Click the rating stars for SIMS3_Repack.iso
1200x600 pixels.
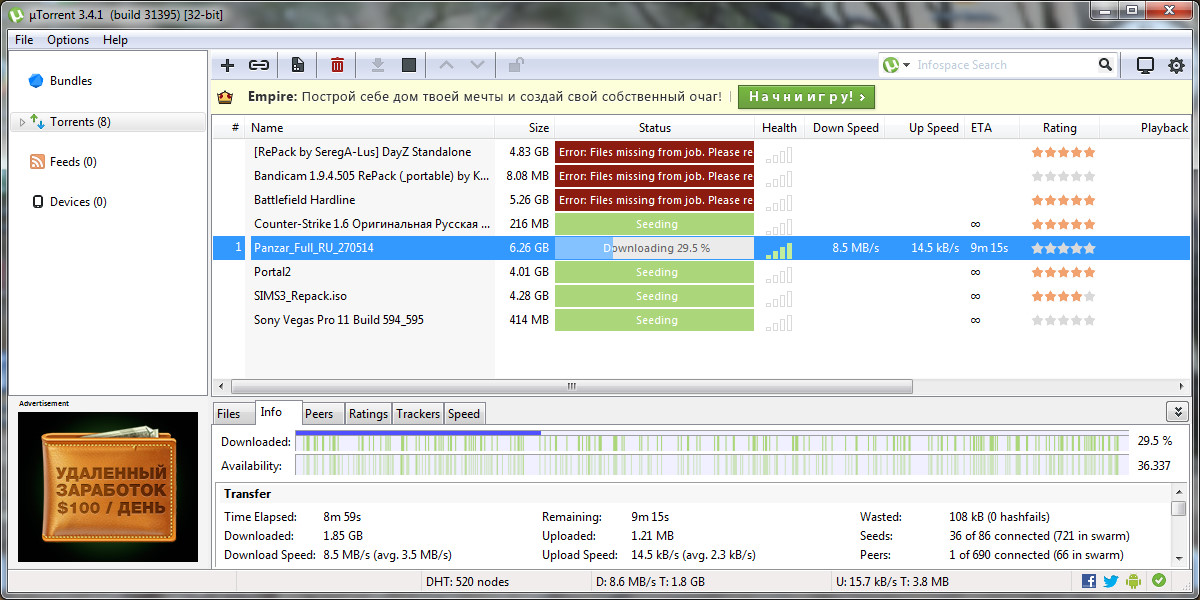pyautogui.click(x=1063, y=296)
